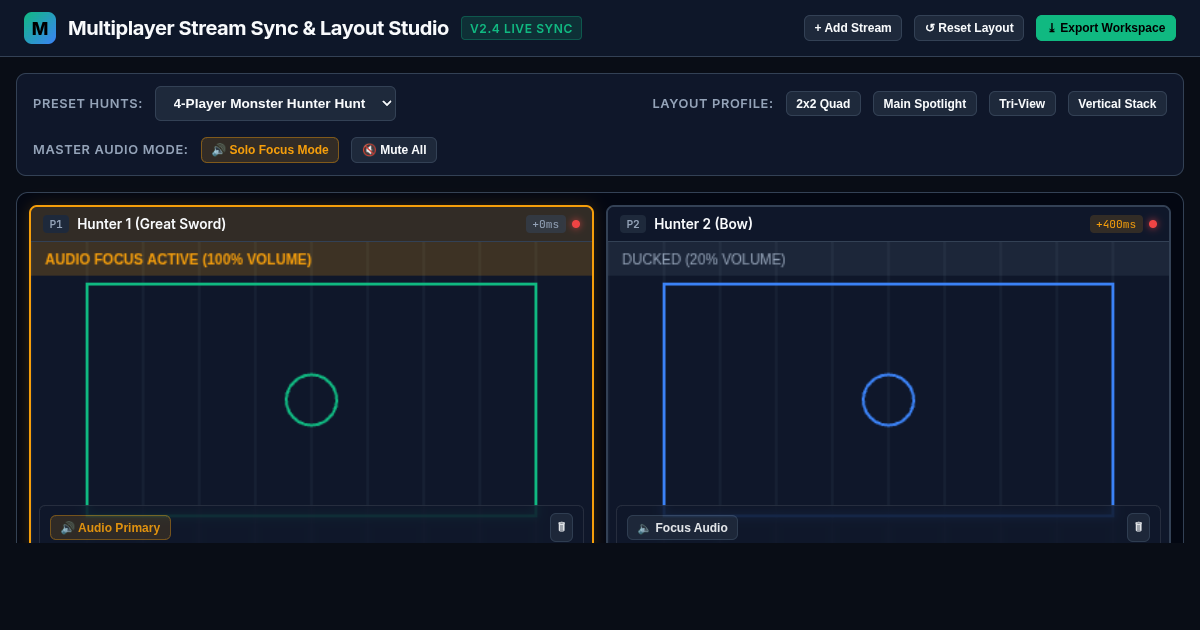The width and height of the screenshot is (1200, 630).
Task: Click the Multiplayer Stream Sync & Layout Studio title
Action: (258, 28)
